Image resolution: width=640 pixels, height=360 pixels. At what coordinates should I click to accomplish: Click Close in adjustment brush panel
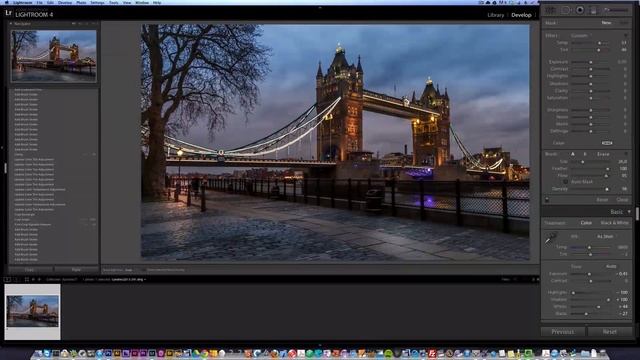622,200
